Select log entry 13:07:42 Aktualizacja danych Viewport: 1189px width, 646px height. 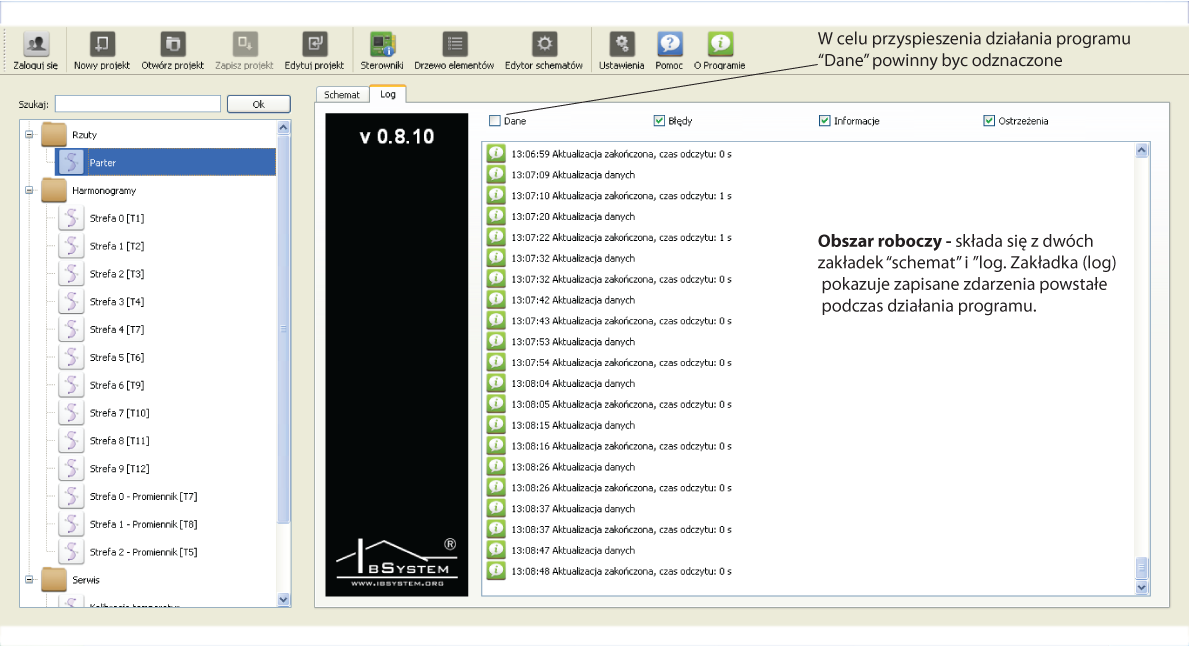click(573, 300)
